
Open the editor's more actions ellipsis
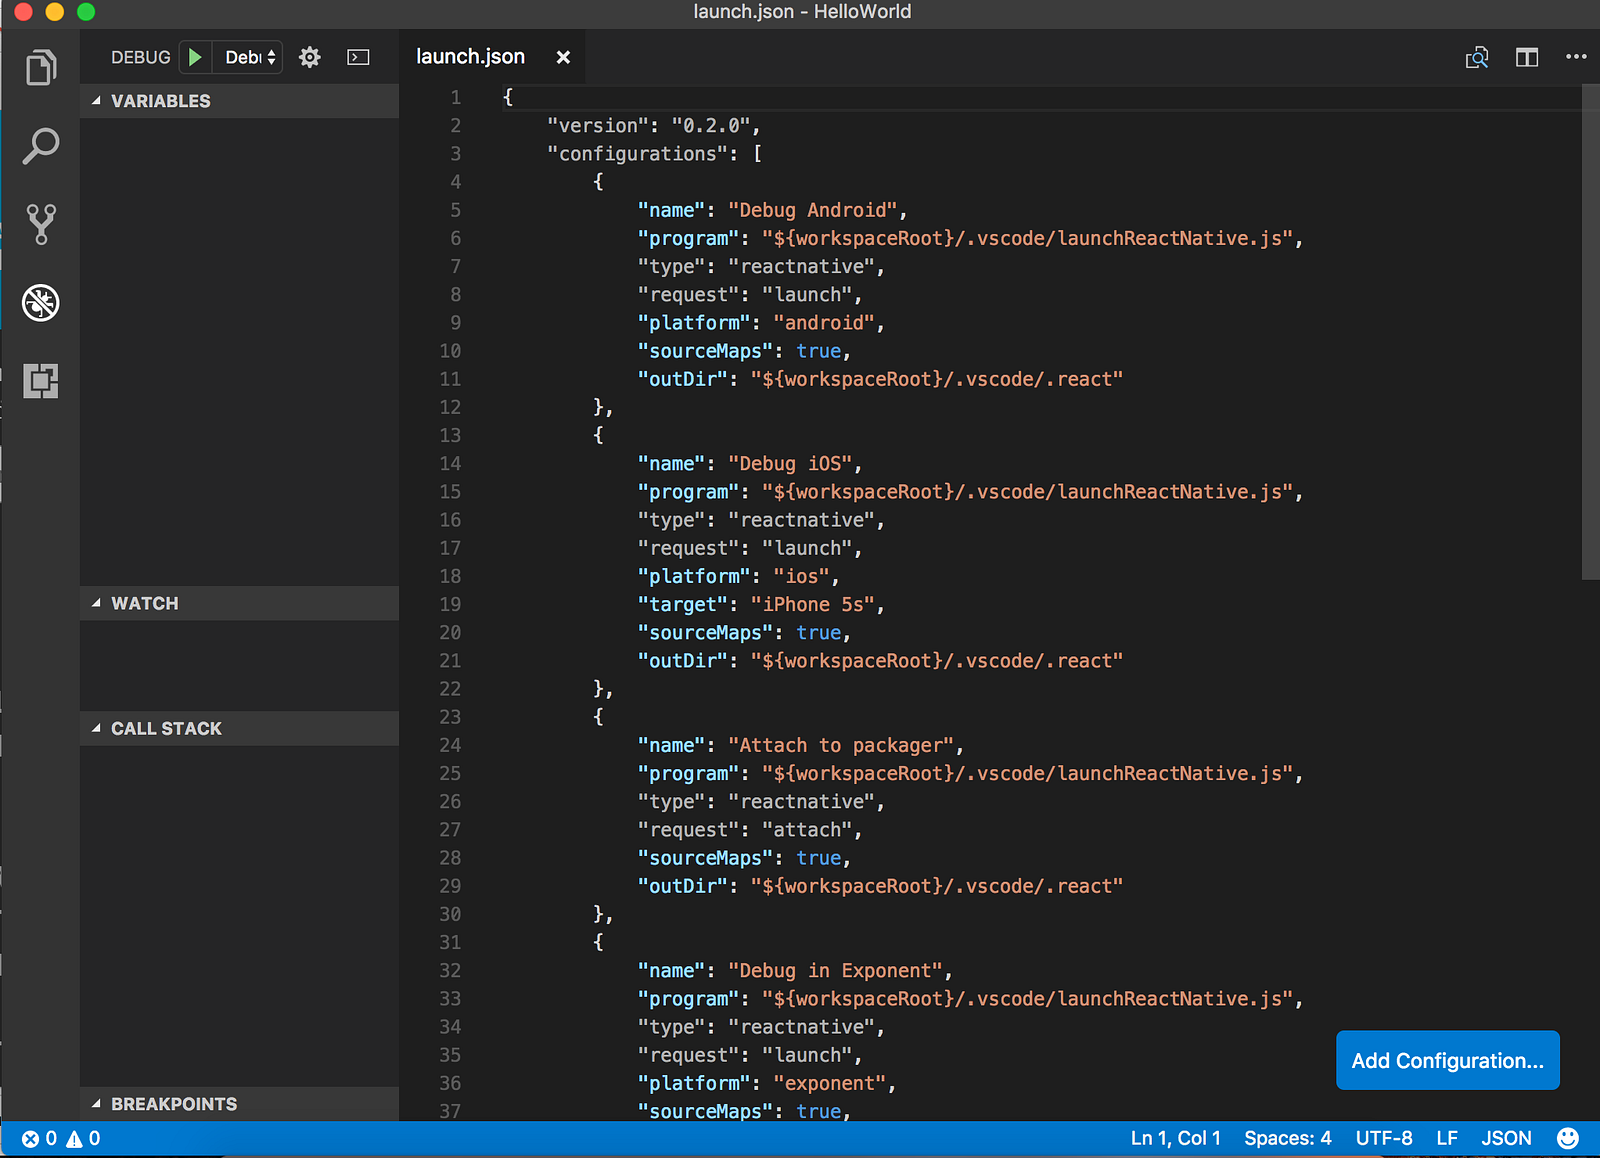(1576, 57)
